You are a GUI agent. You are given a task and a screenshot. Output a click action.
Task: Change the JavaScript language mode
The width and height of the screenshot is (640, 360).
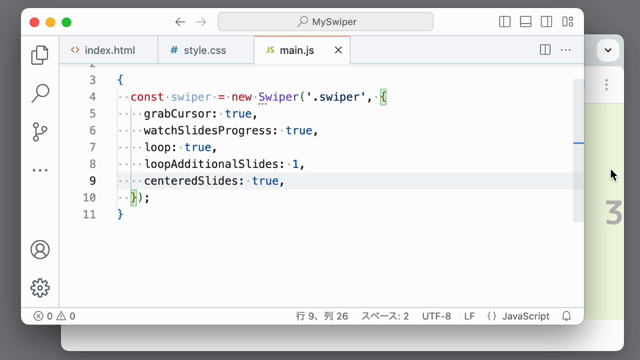pos(518,316)
